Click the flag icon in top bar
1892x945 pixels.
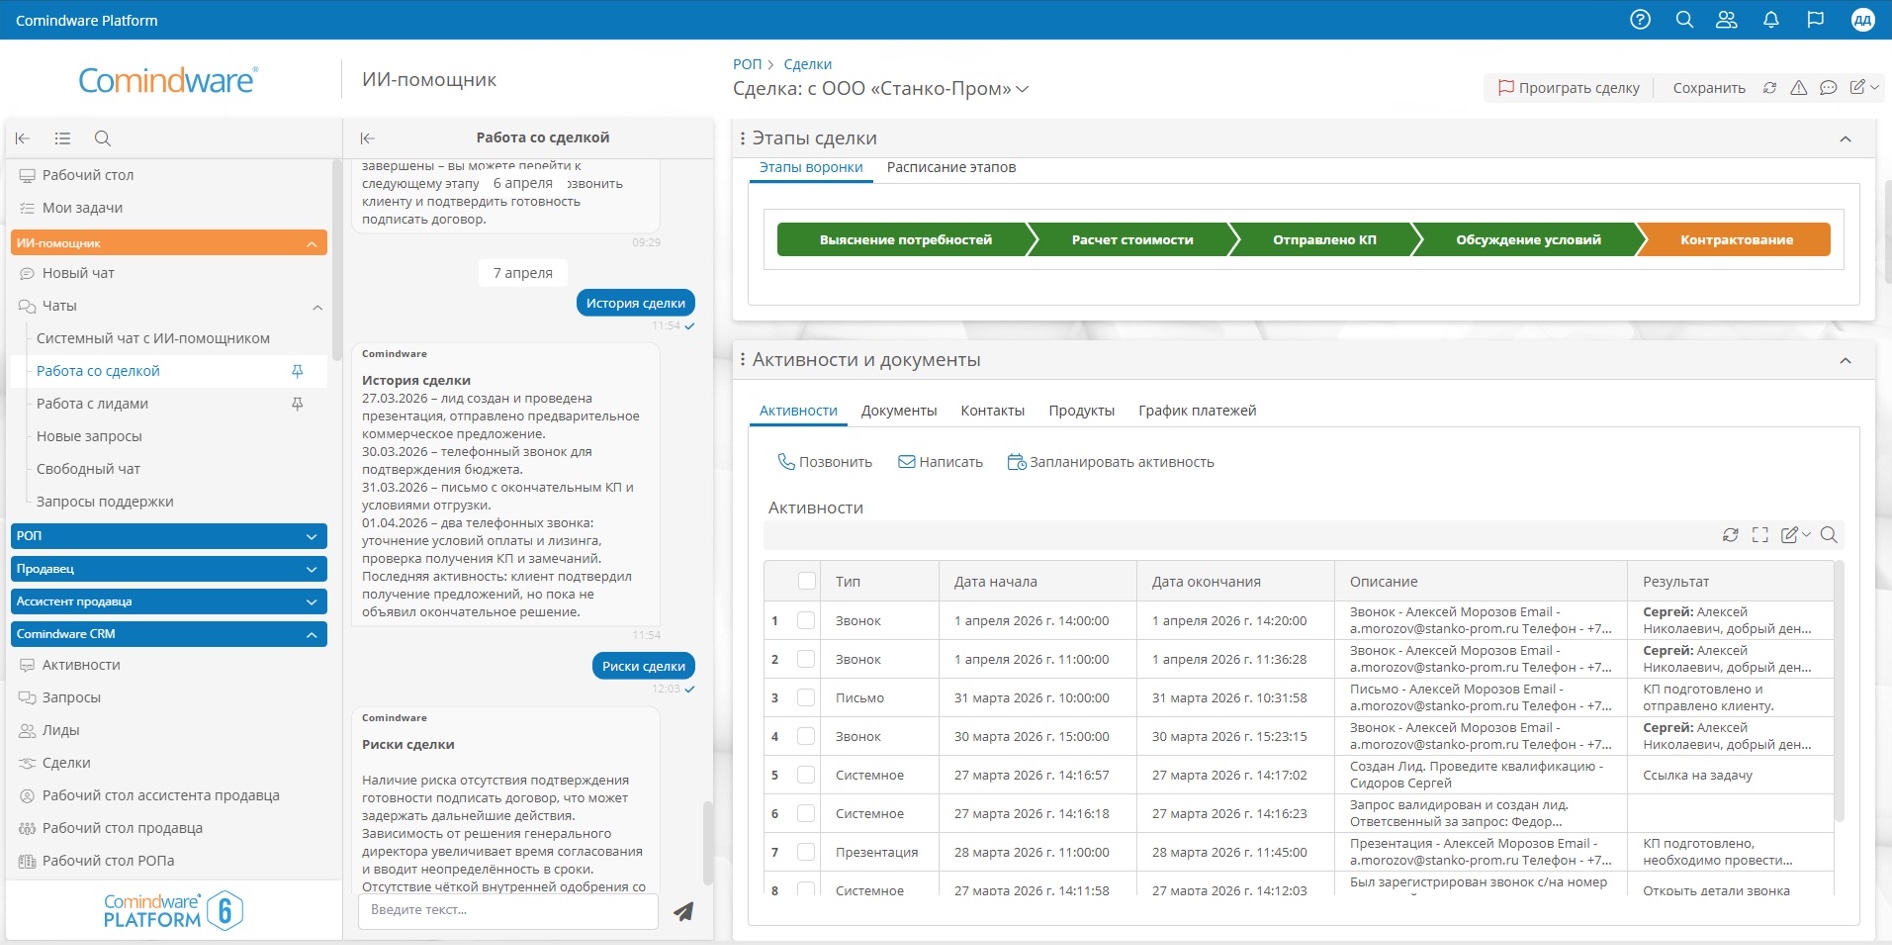pyautogui.click(x=1815, y=20)
